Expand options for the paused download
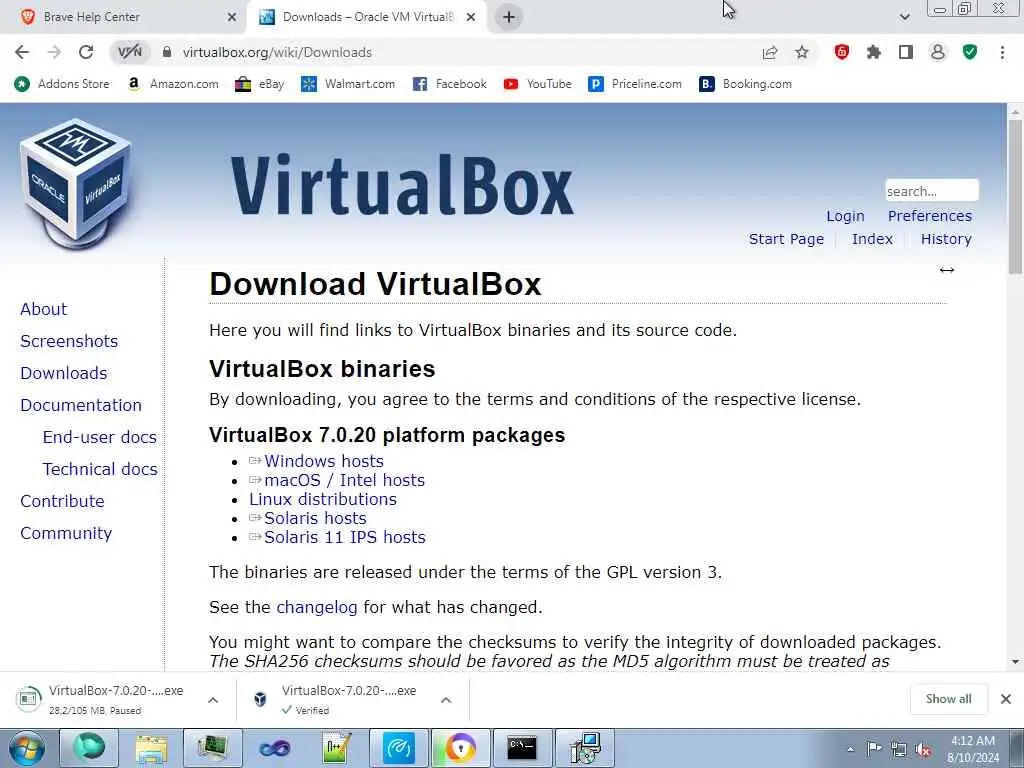 [213, 699]
